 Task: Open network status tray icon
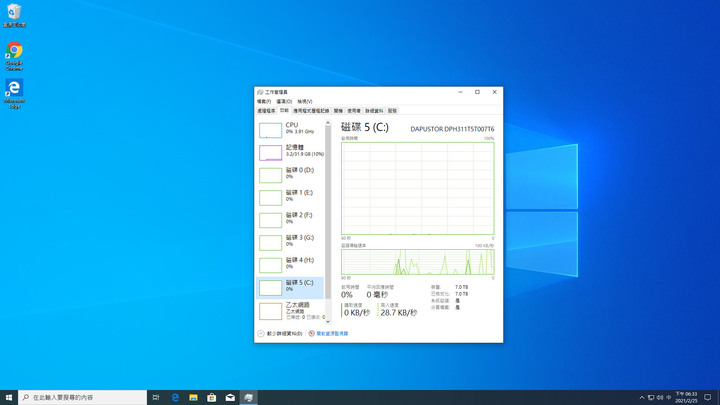[651, 397]
